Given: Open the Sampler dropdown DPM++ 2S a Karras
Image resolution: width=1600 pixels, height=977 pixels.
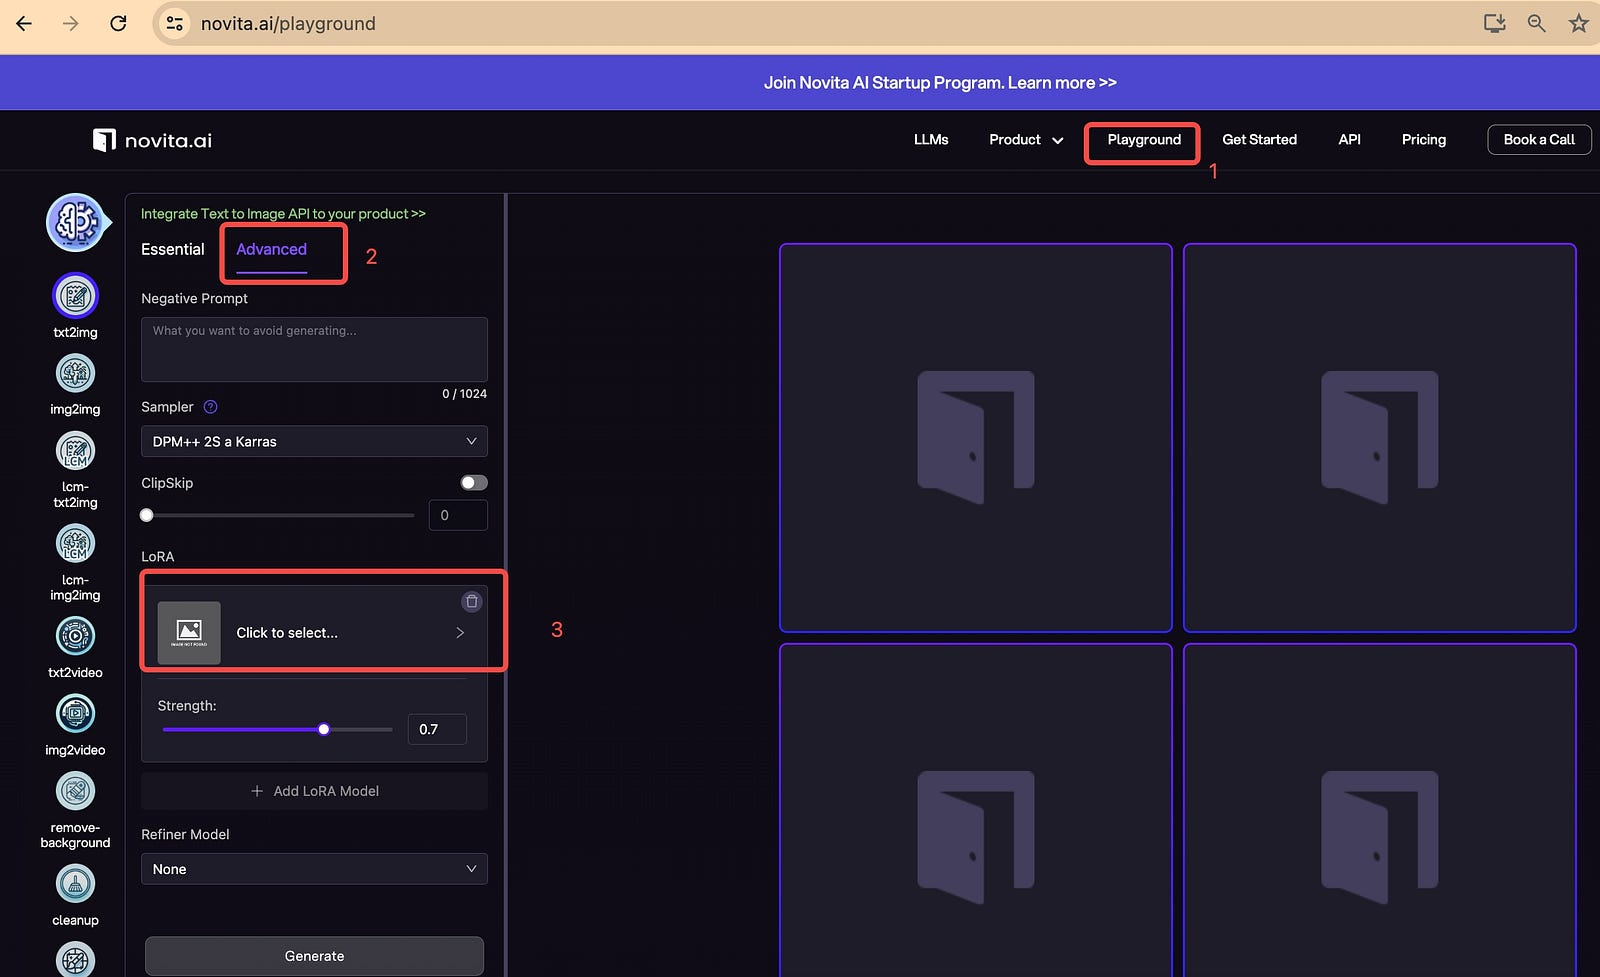Looking at the screenshot, I should coord(314,441).
